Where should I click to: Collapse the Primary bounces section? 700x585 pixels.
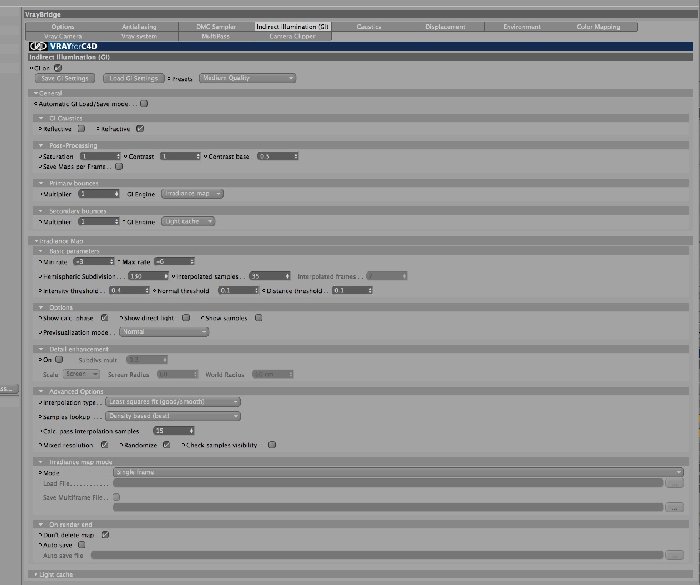point(41,183)
